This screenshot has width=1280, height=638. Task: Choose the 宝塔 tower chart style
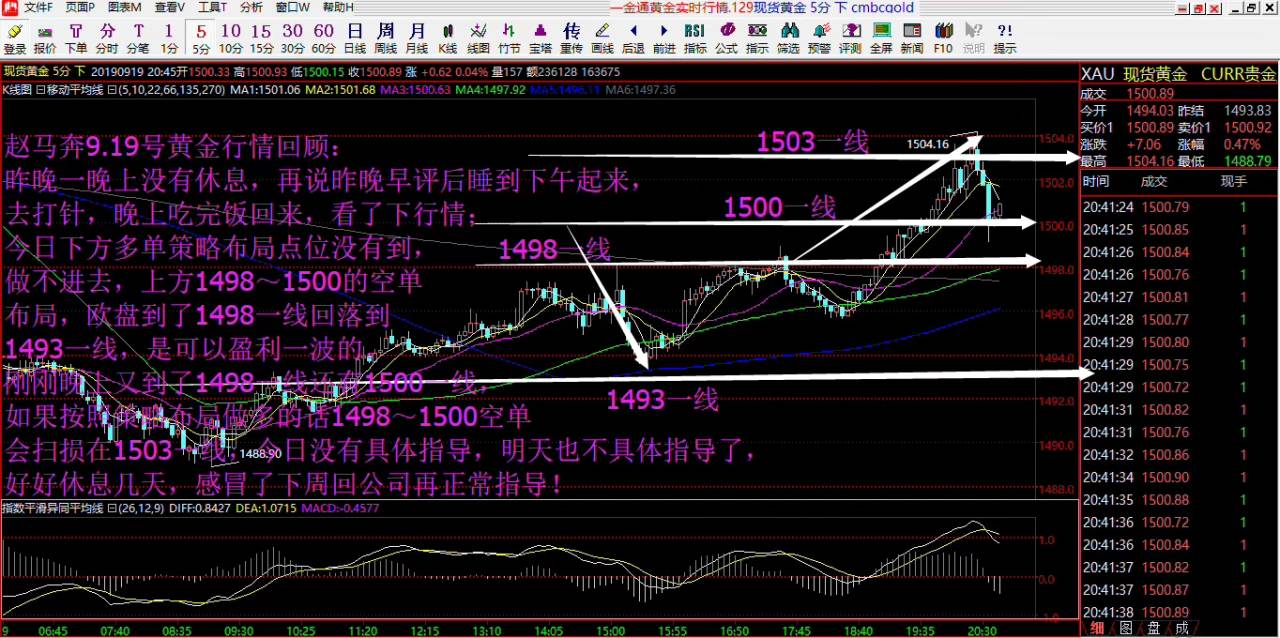540,38
